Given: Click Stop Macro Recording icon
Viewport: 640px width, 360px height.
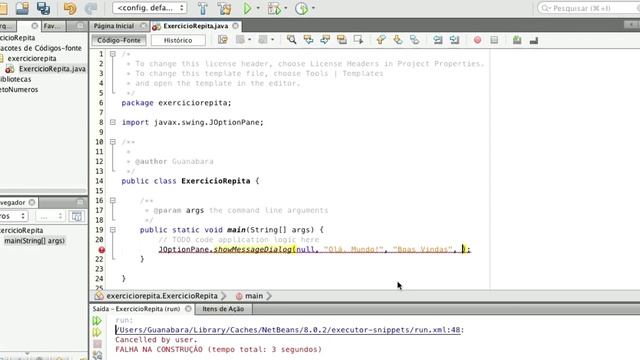Looking at the screenshot, I should (494, 40).
